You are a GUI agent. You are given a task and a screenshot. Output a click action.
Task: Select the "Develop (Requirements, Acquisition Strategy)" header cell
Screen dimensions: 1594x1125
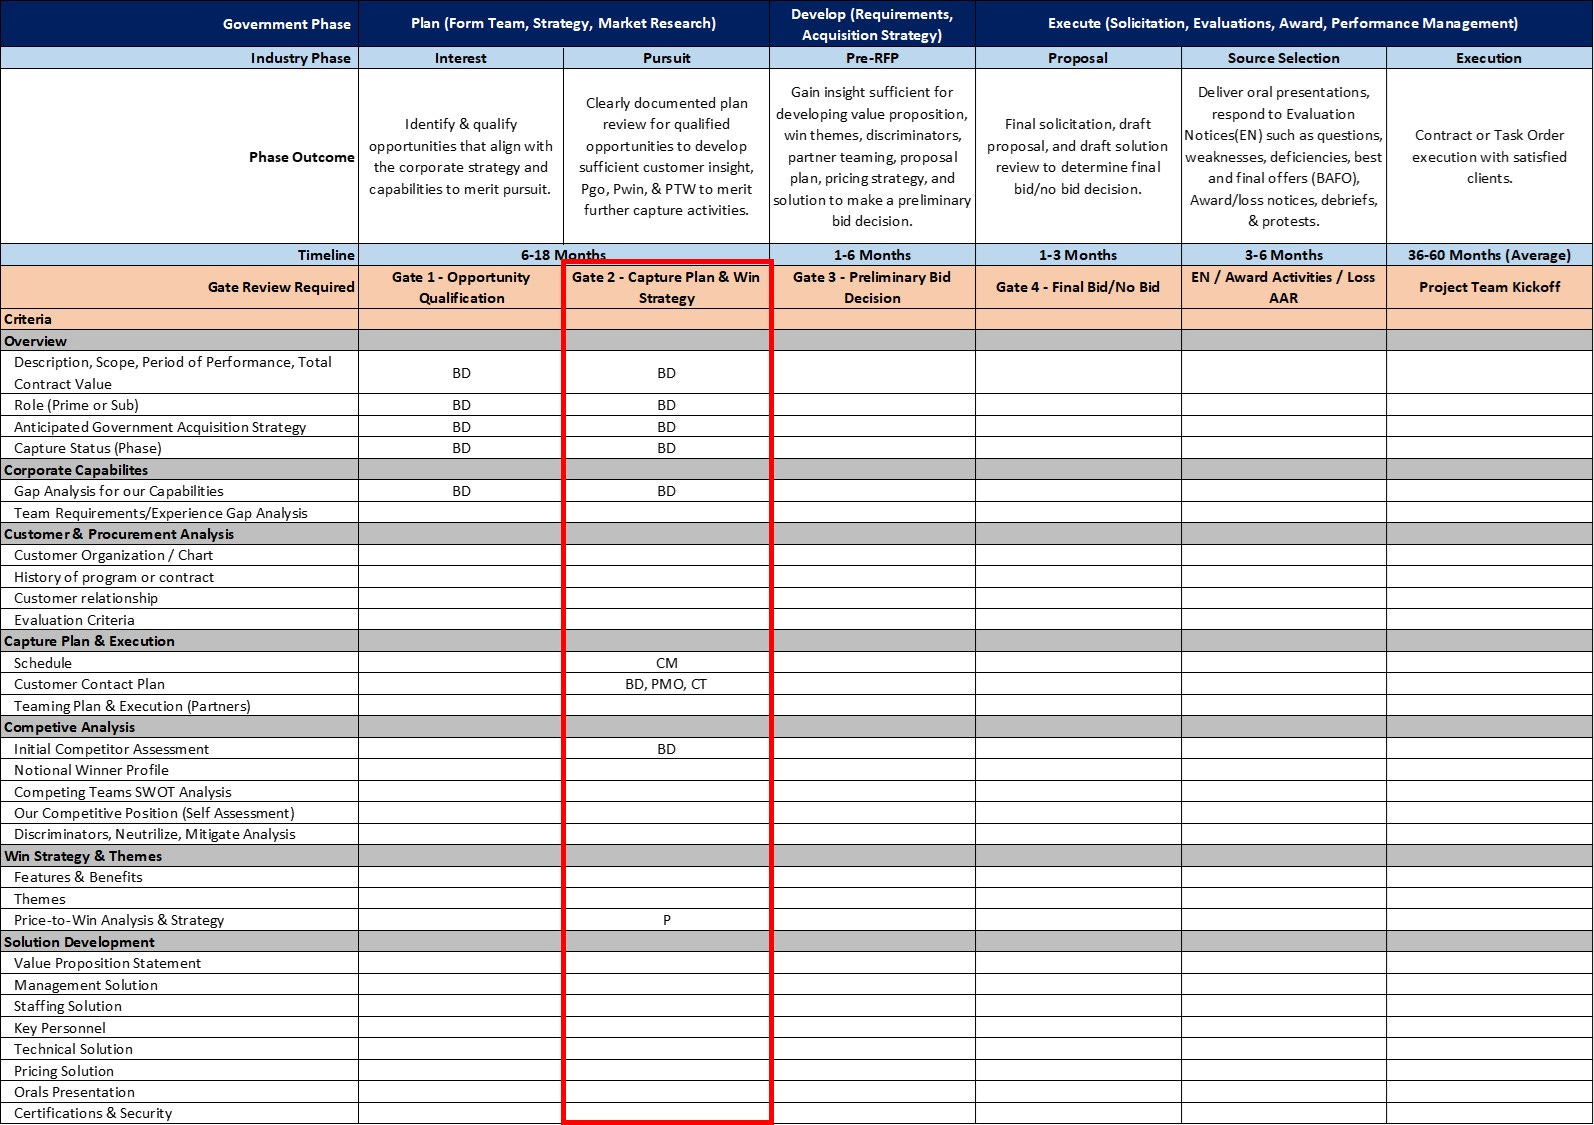tap(872, 24)
